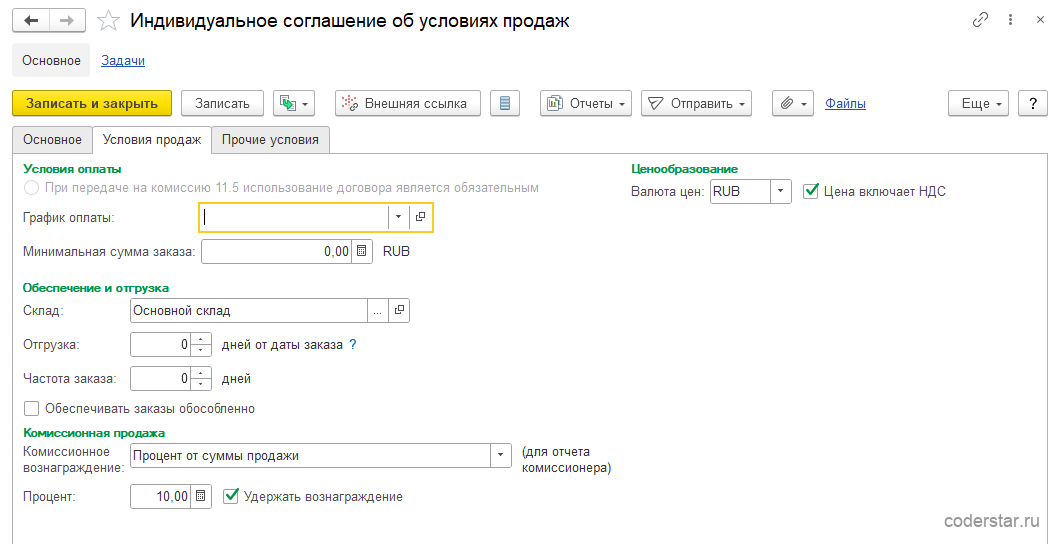Click the Валюта цен field showing RUB

click(740, 191)
